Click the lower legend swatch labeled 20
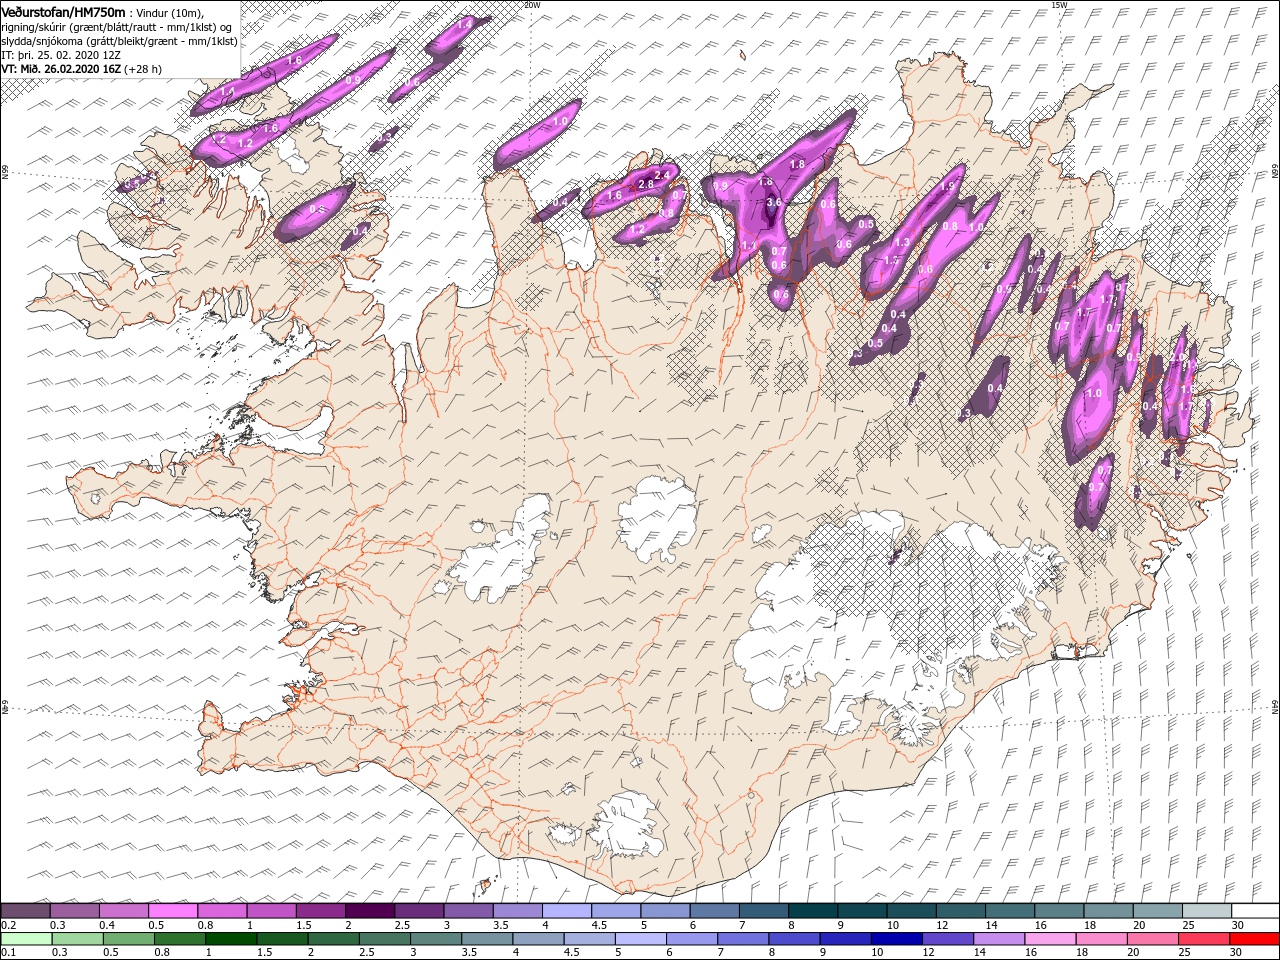1280x960 pixels. click(x=1152, y=938)
